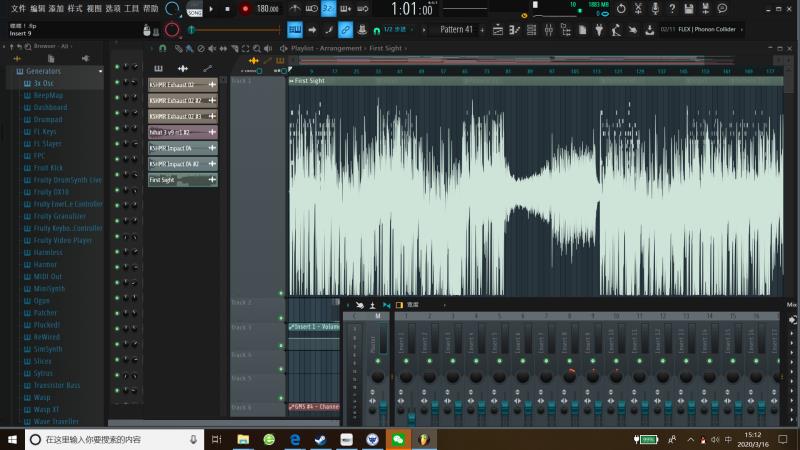Open the 样式 menu

pyautogui.click(x=75, y=9)
